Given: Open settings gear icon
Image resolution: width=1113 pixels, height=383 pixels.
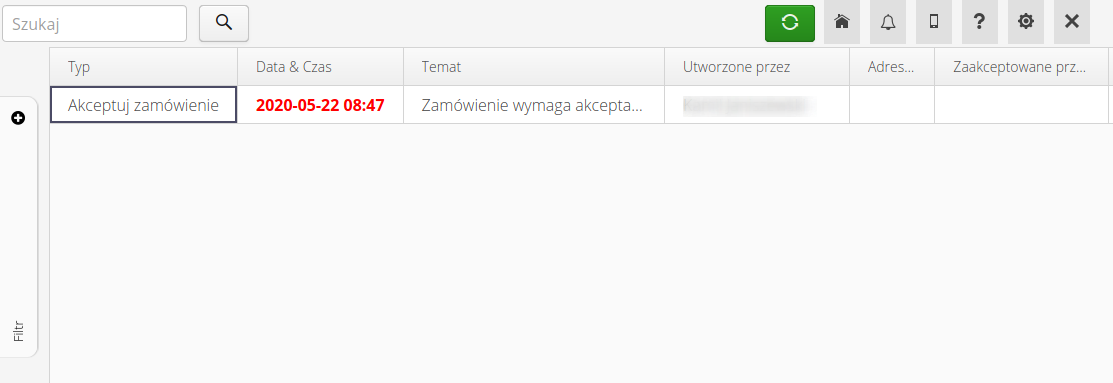Looking at the screenshot, I should (x=1026, y=22).
